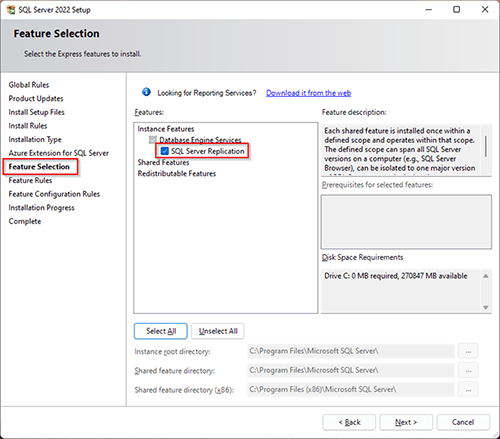Browse for the instance root directory

468,351
